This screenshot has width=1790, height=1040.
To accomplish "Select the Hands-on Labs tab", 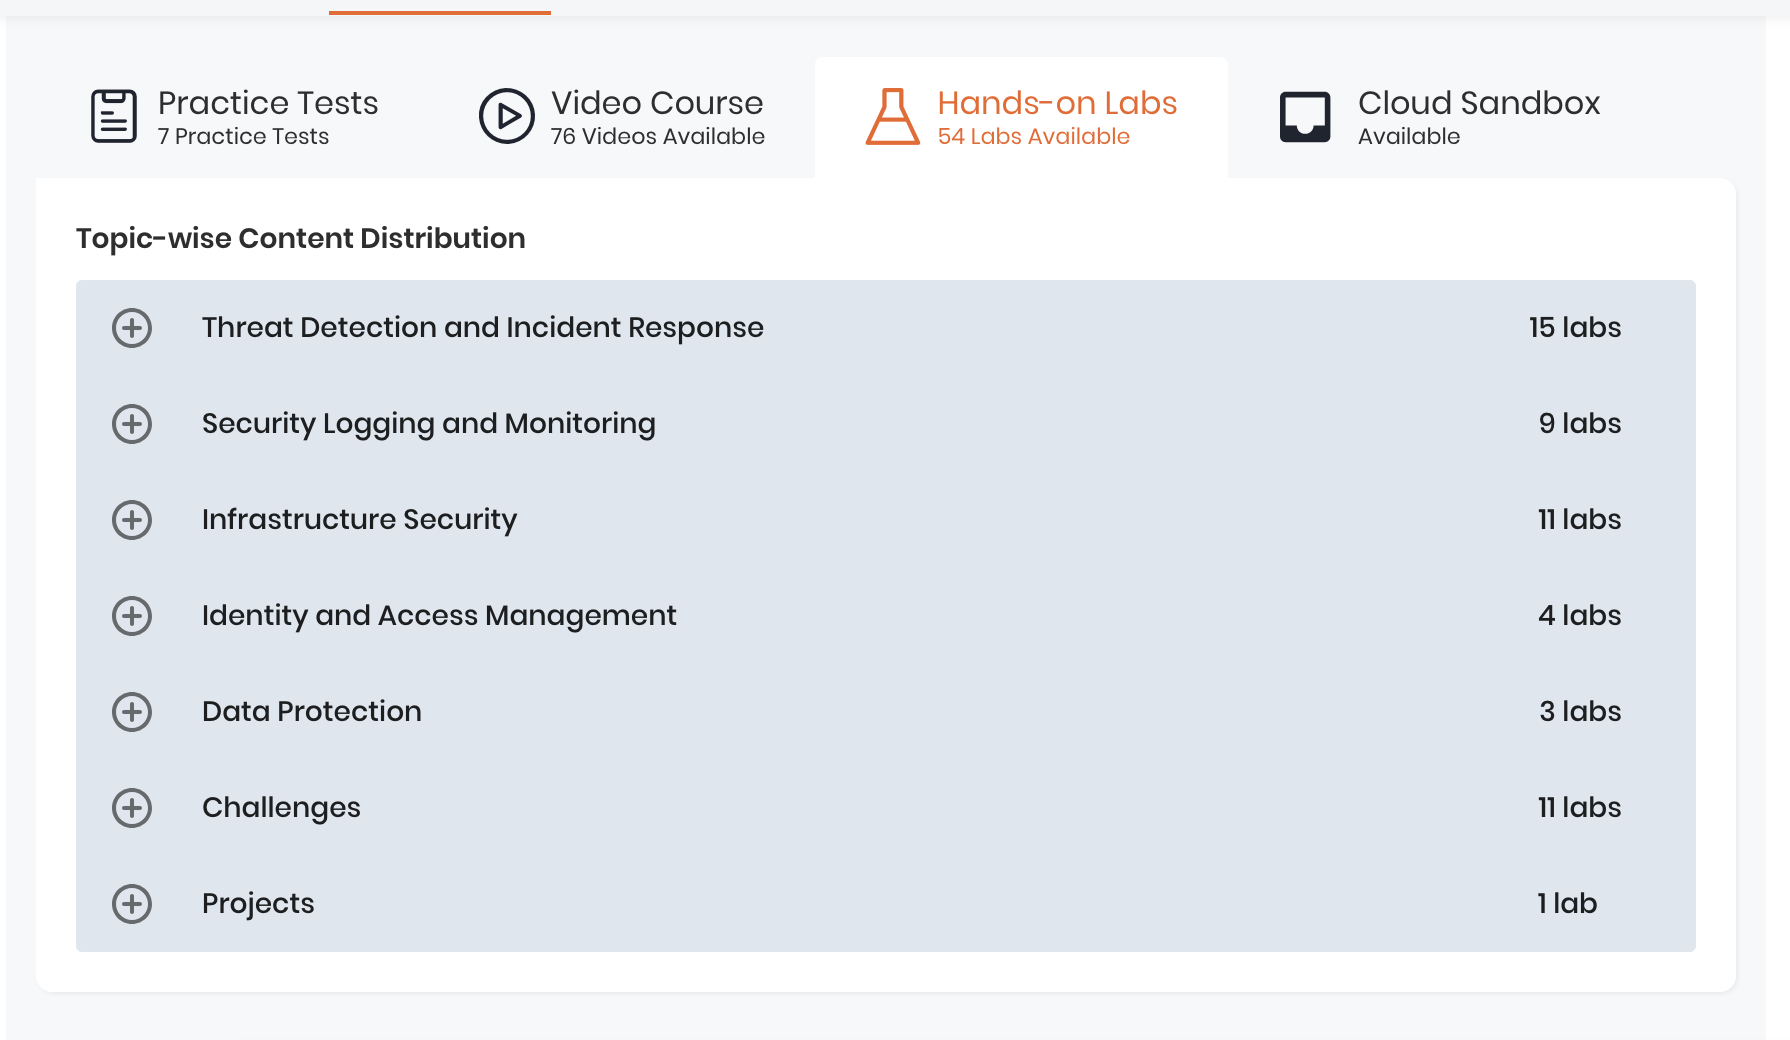I will pos(1021,117).
